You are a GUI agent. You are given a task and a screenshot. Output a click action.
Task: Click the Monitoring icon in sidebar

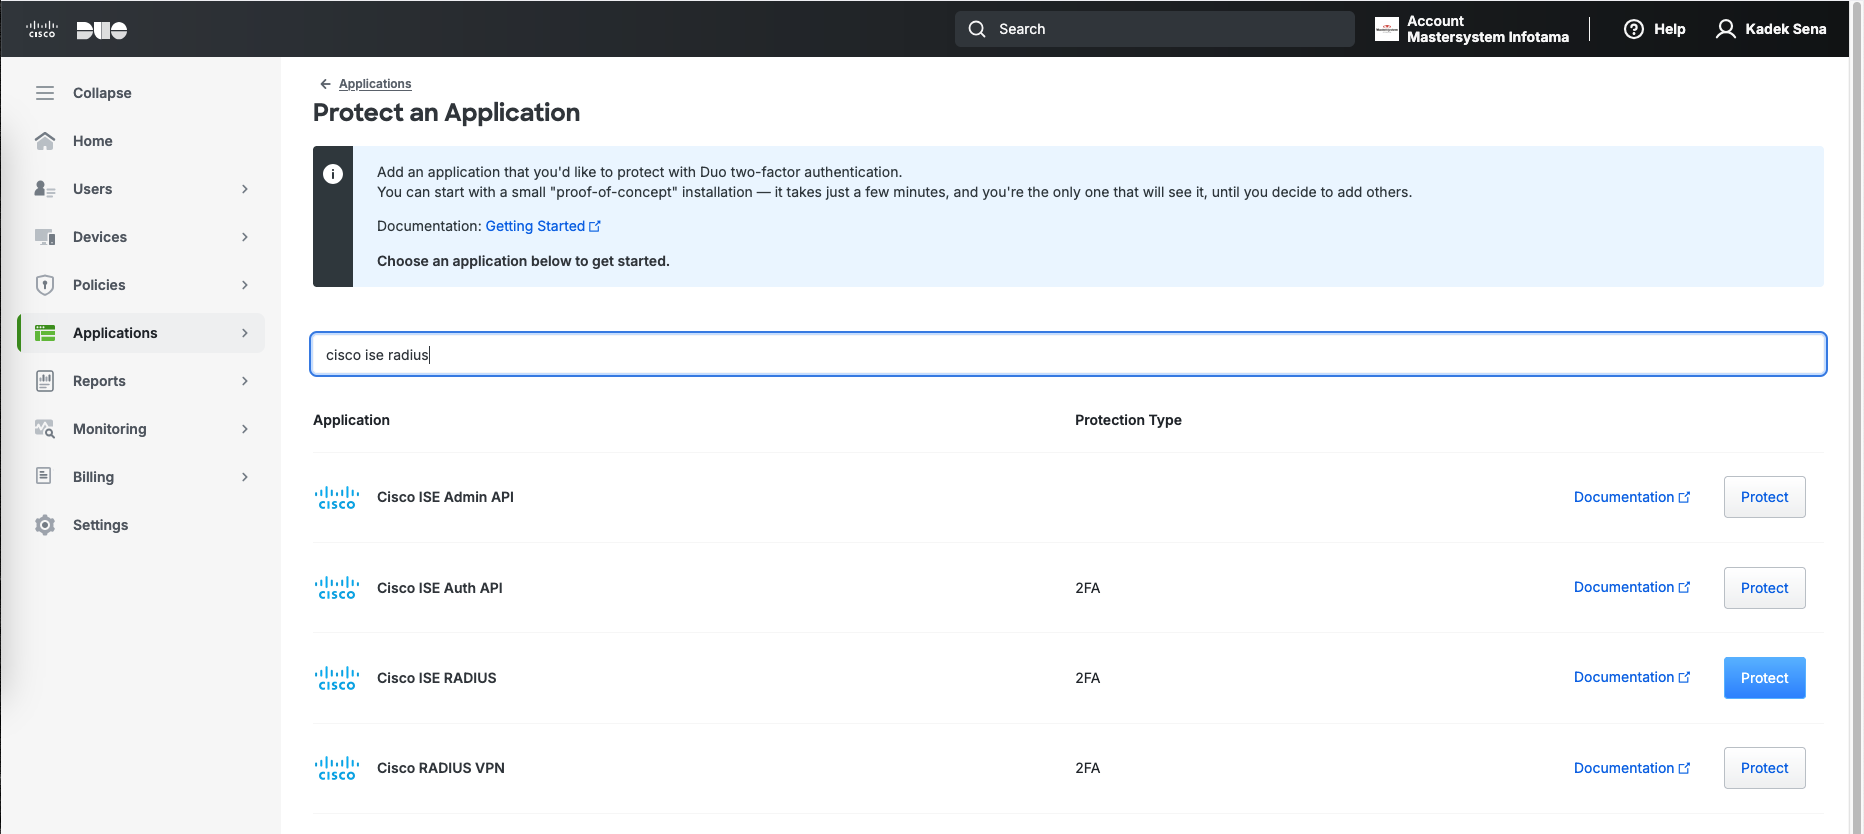pyautogui.click(x=45, y=429)
